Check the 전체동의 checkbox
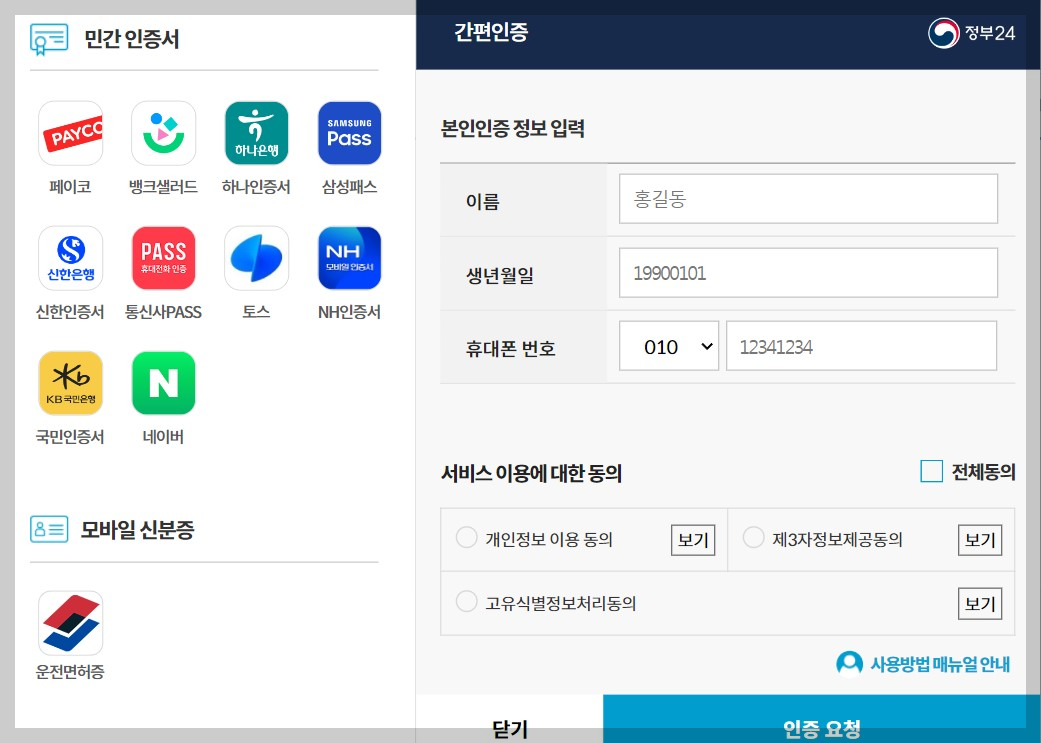This screenshot has height=743, width=1041. coord(931,471)
